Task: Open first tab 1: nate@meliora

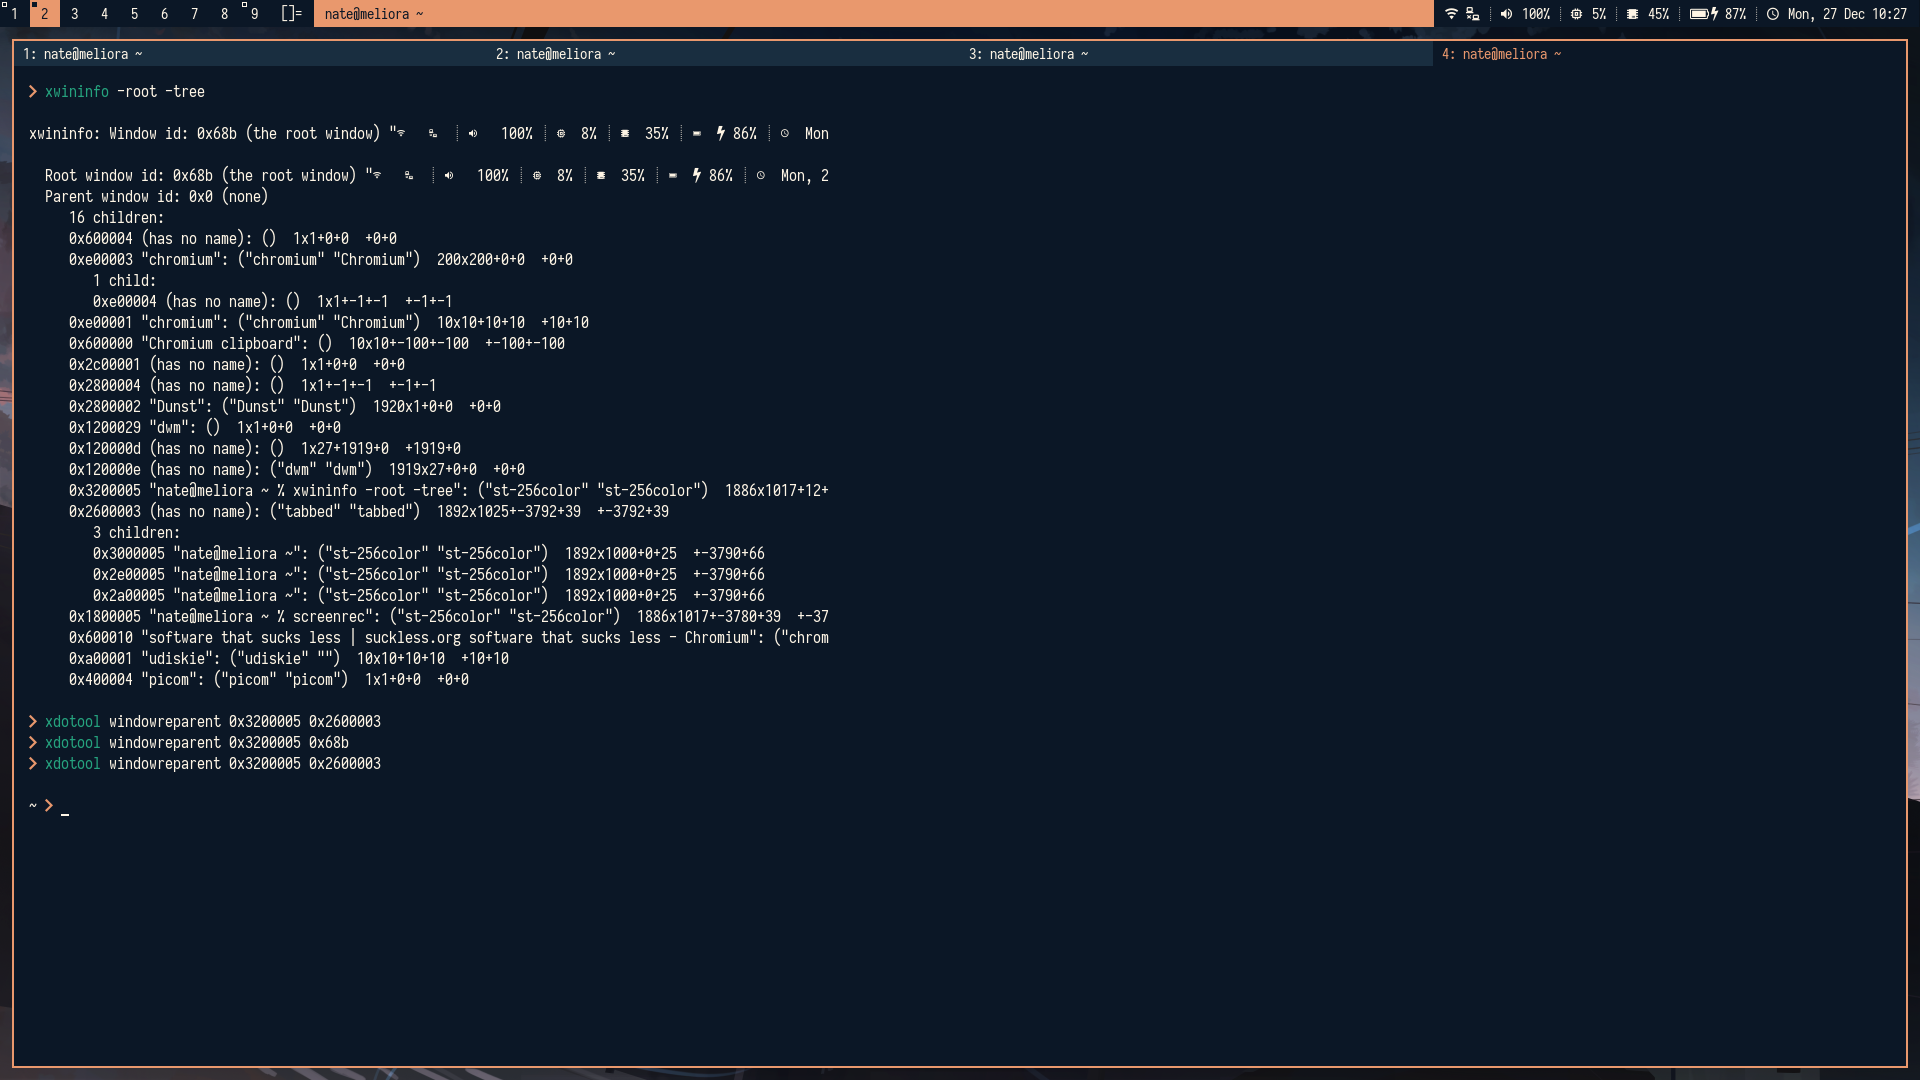Action: pos(83,54)
